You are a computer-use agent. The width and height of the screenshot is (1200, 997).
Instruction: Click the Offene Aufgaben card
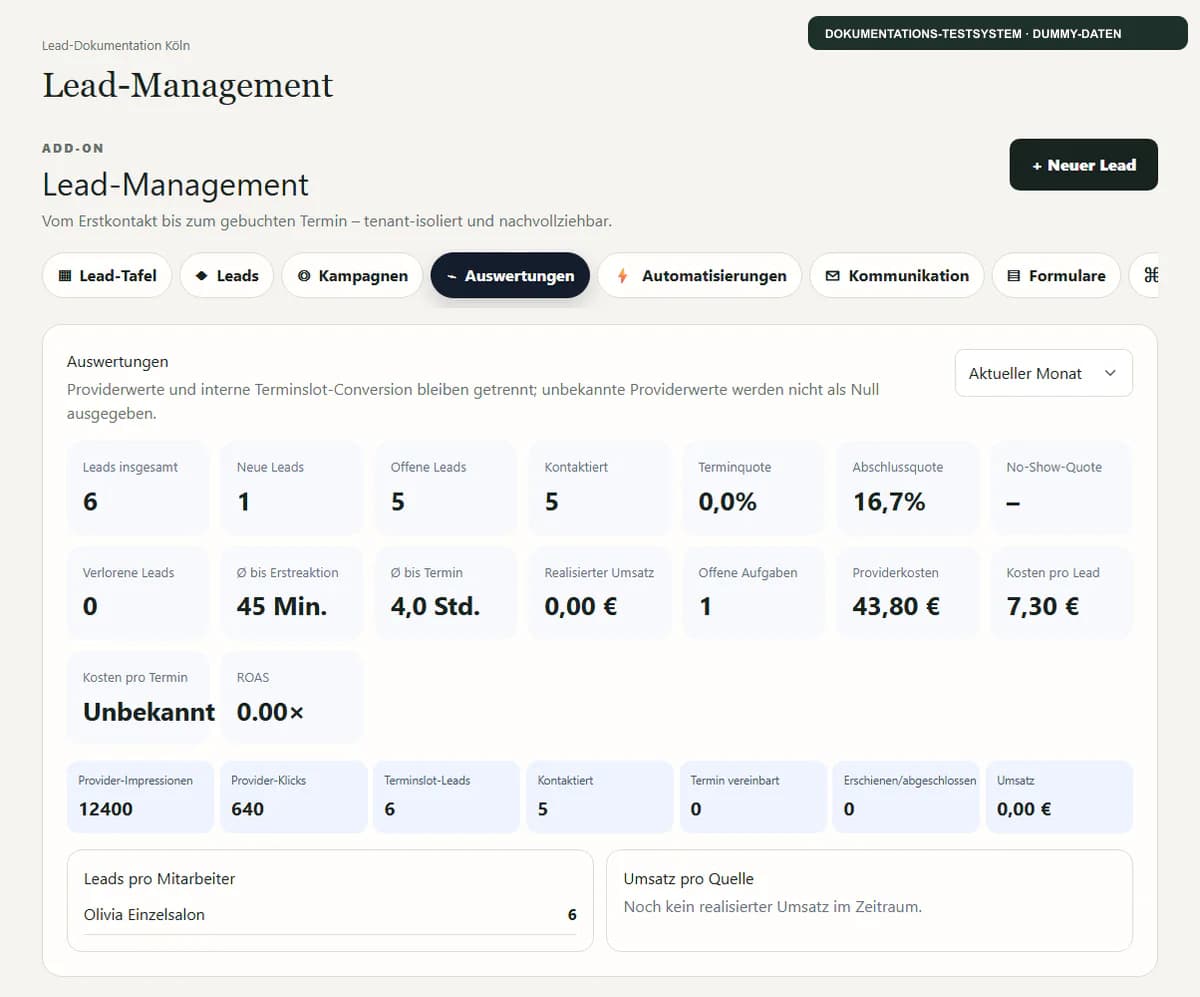coord(754,593)
